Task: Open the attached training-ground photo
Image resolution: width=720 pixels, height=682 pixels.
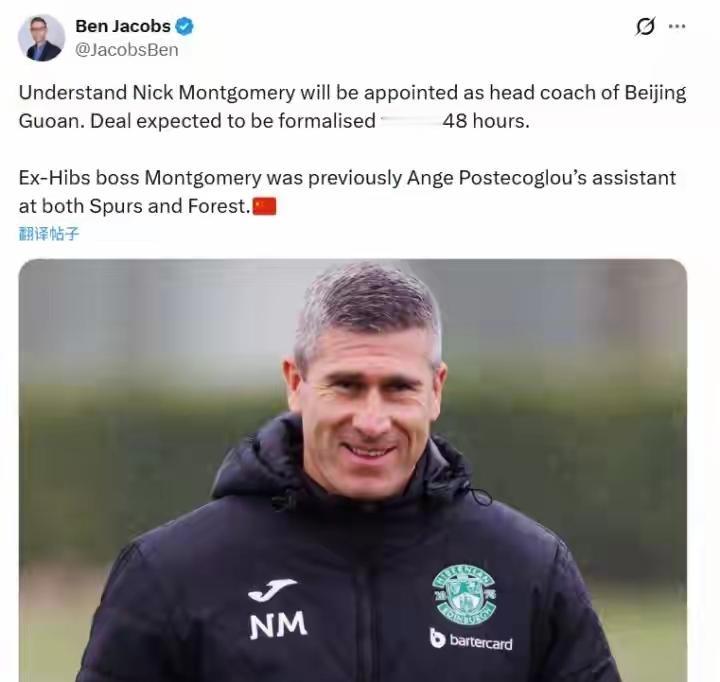Action: [353, 470]
